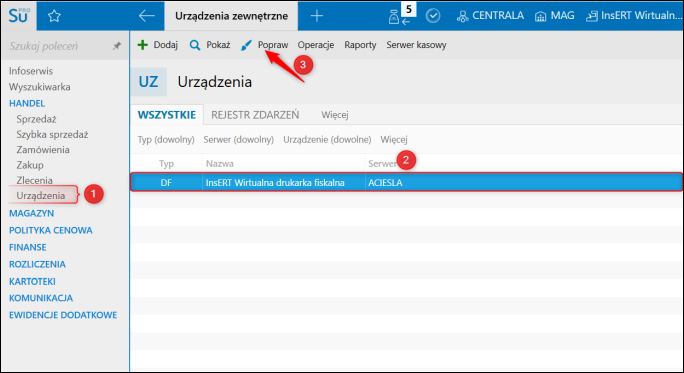Expand the POLITYKA CENOWA section
The width and height of the screenshot is (684, 373).
pyautogui.click(x=51, y=230)
